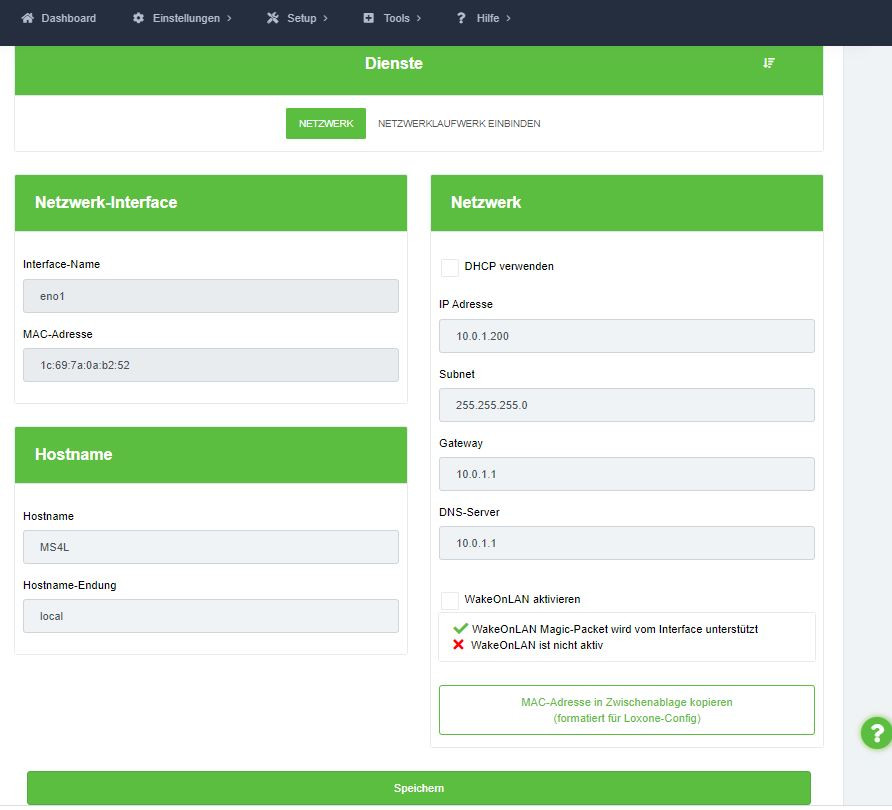Viewport: 892px width, 810px height.
Task: Click the DNS-Server input field
Action: pyautogui.click(x=626, y=543)
